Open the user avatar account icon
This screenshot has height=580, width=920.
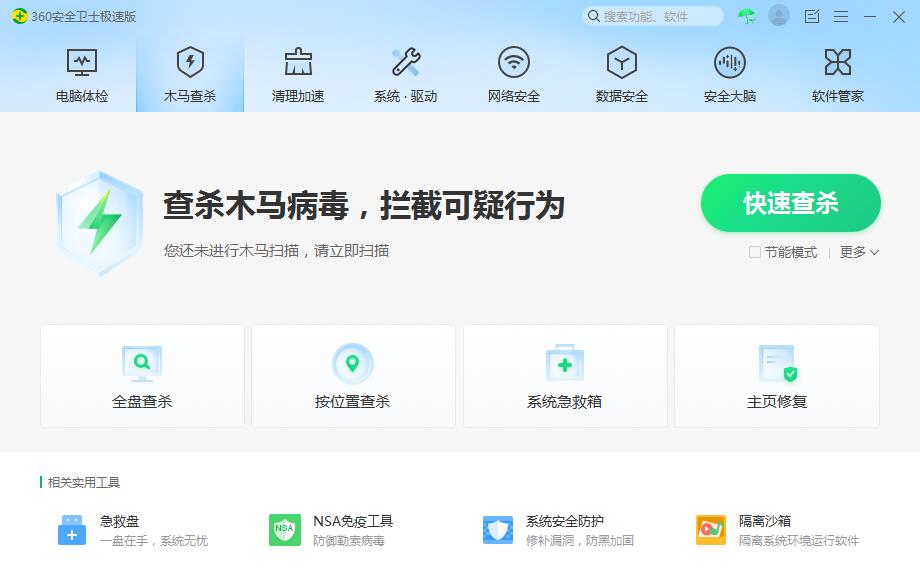pos(779,16)
